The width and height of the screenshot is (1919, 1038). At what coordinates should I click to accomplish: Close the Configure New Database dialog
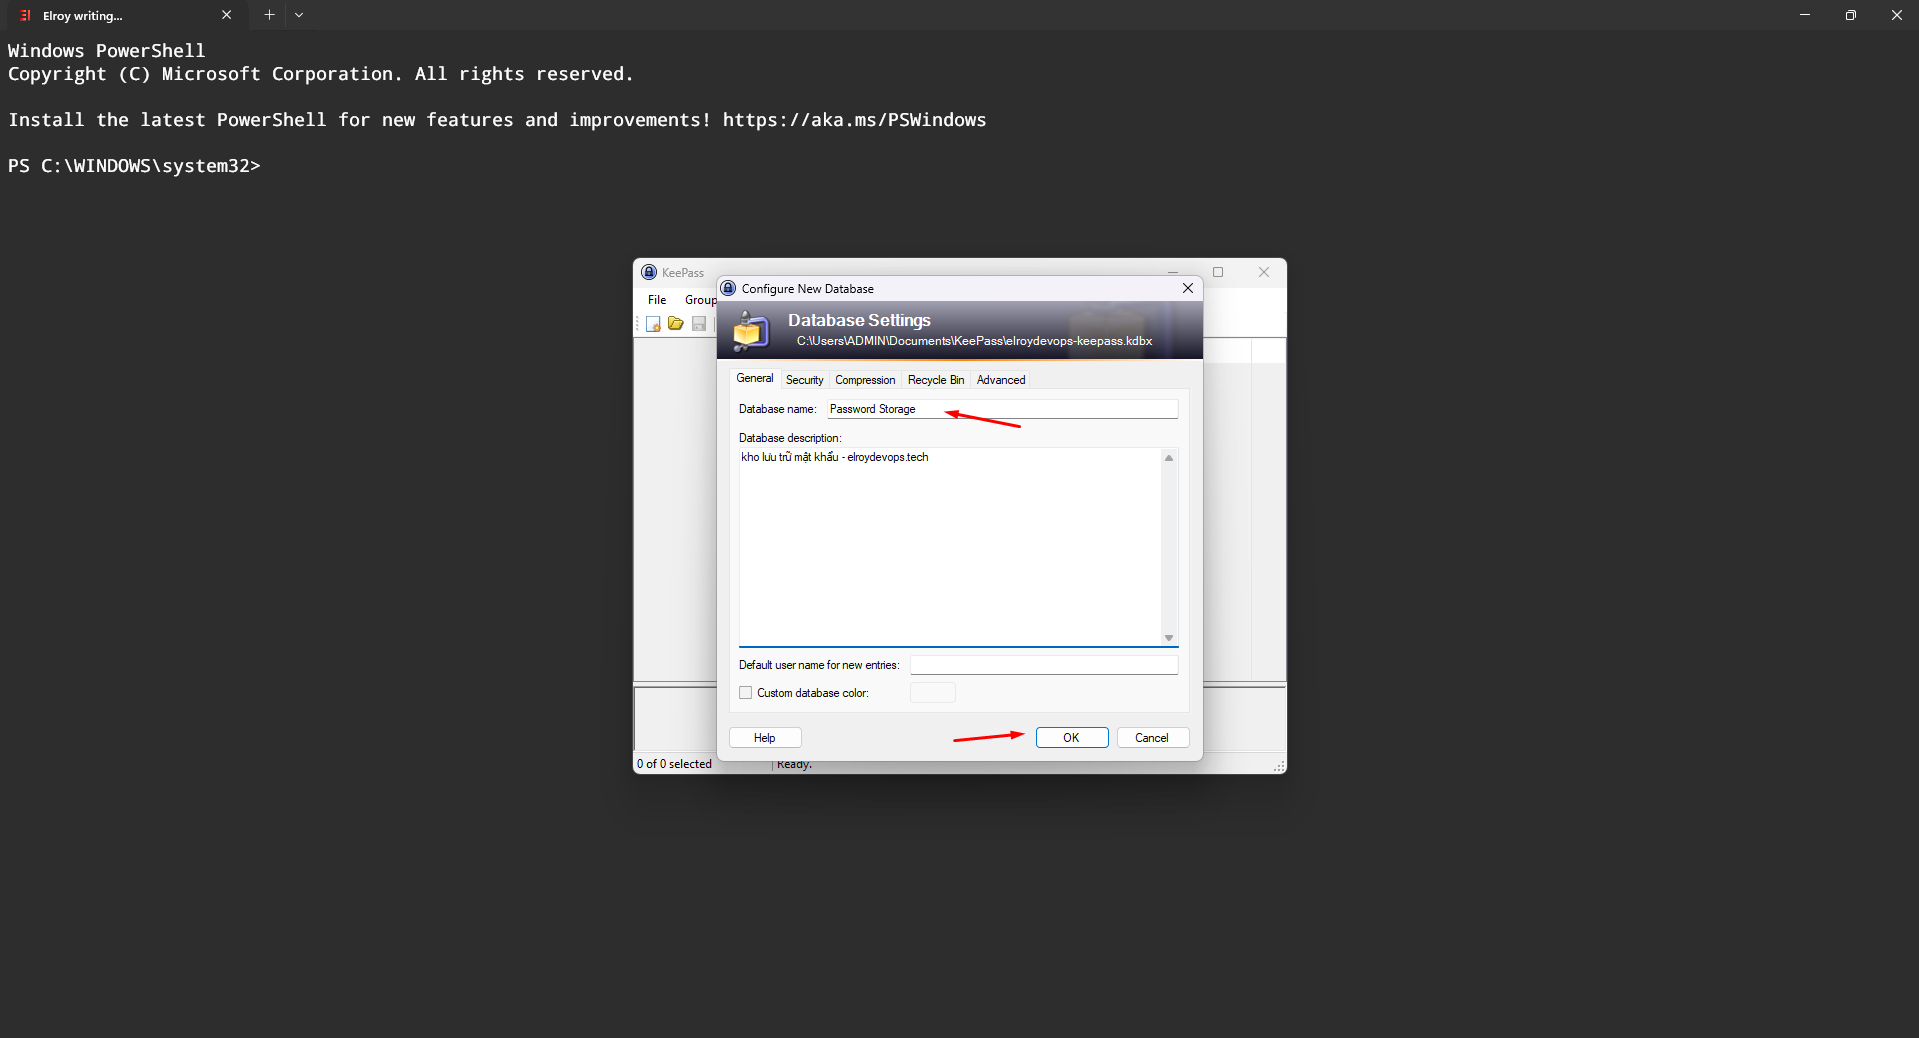tap(1188, 288)
